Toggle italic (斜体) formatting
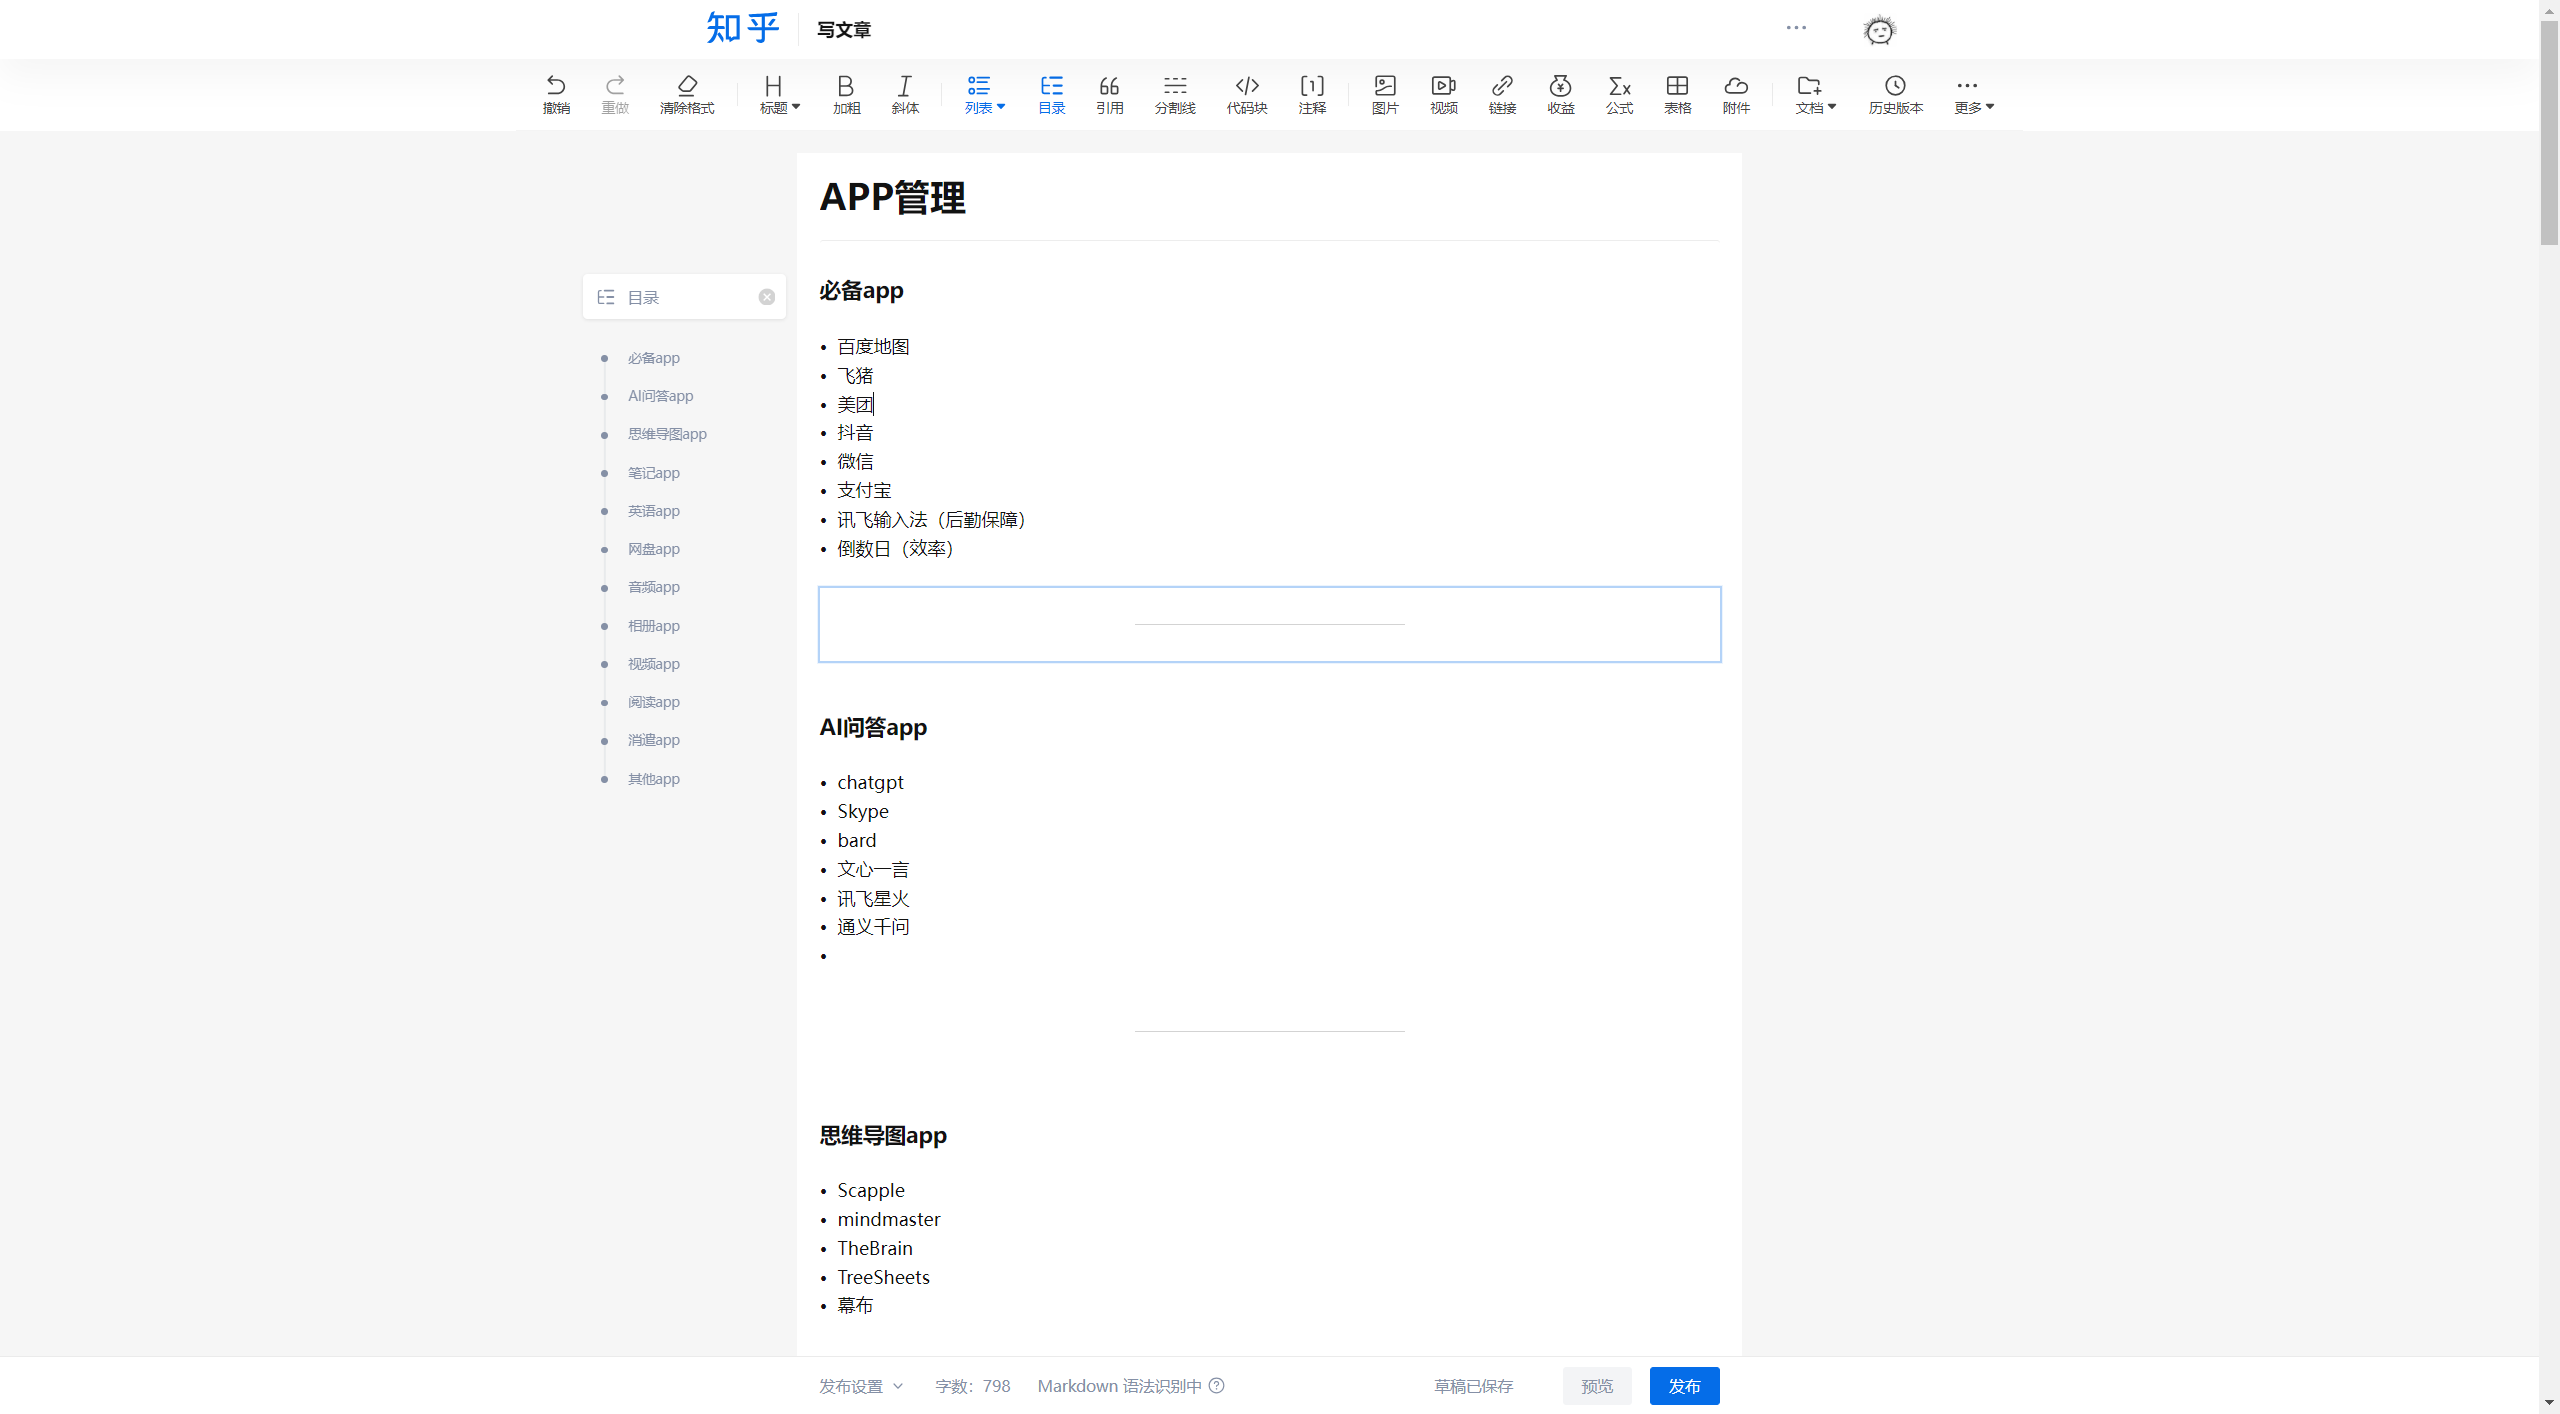 pos(905,95)
